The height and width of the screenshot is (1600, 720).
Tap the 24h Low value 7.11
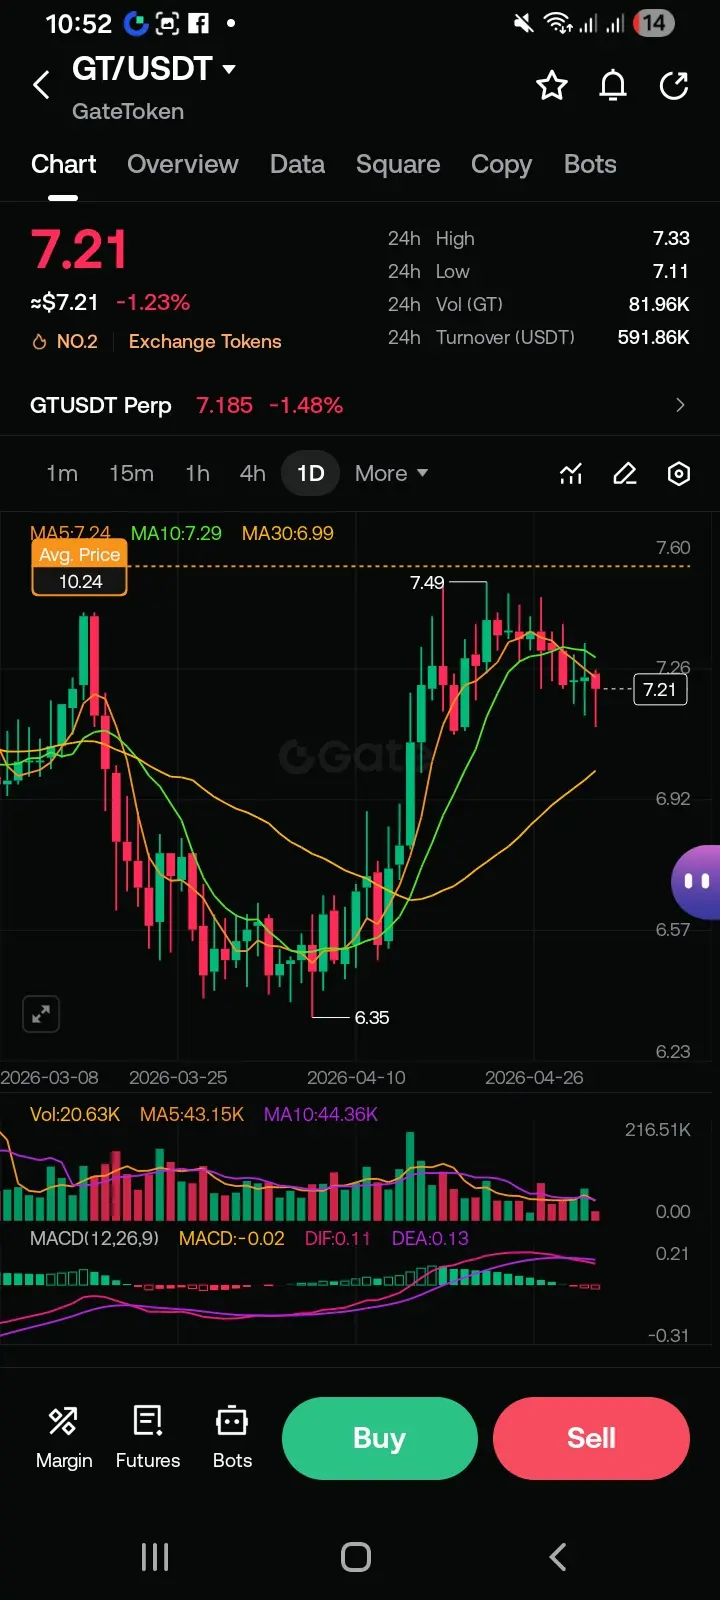click(x=671, y=271)
